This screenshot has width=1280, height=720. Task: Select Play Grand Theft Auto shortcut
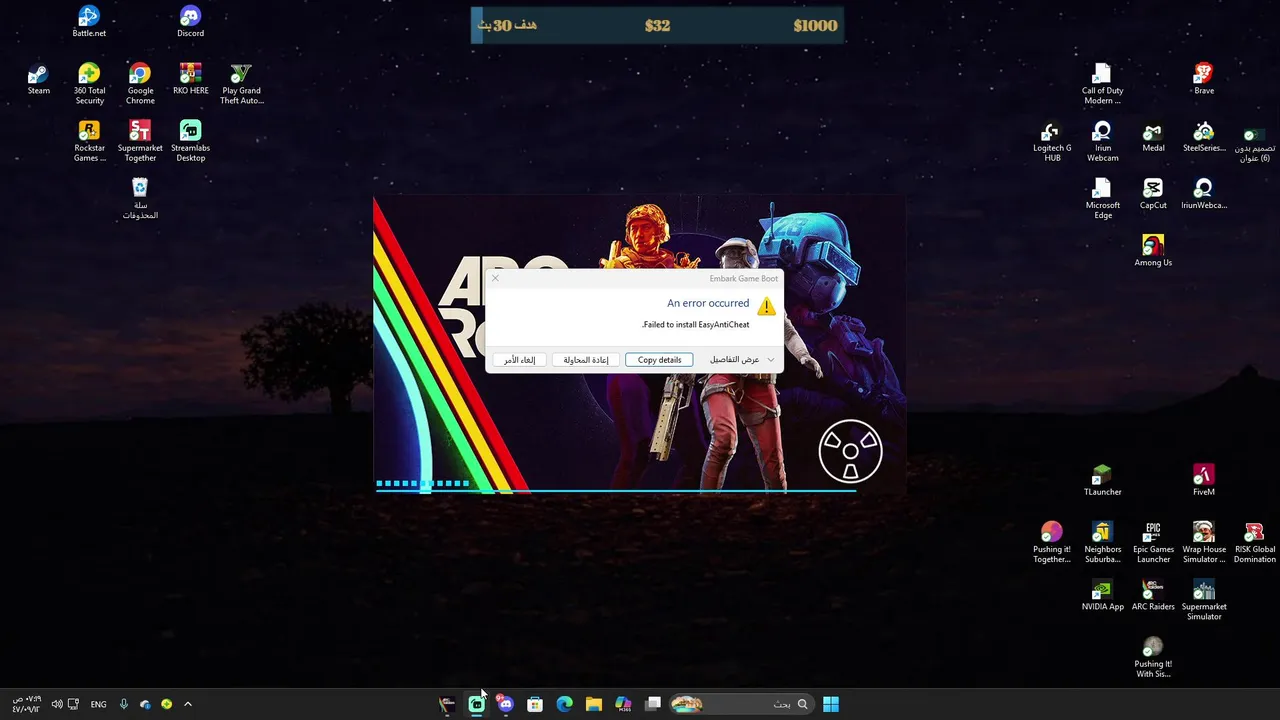click(241, 84)
